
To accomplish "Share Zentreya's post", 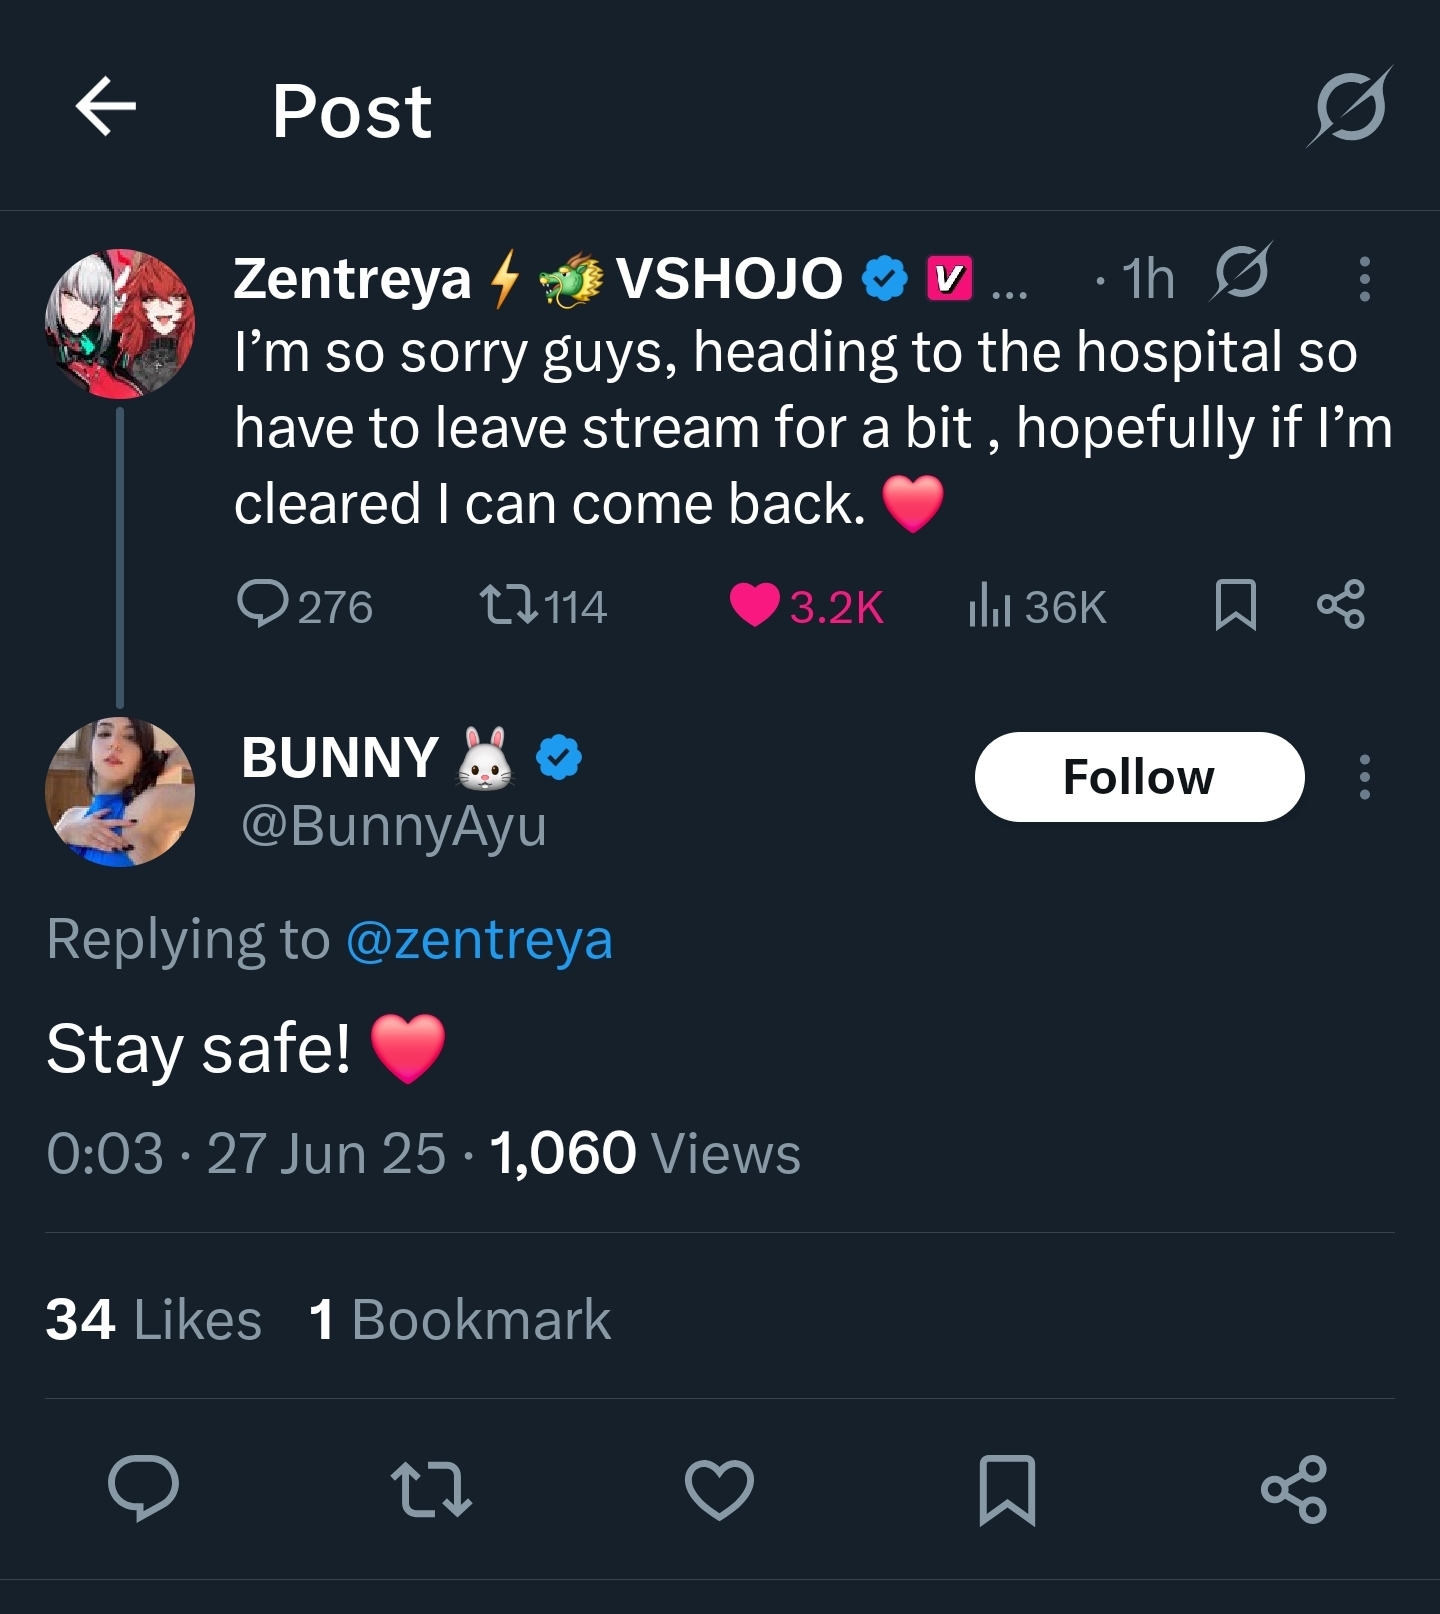I will click(1340, 604).
